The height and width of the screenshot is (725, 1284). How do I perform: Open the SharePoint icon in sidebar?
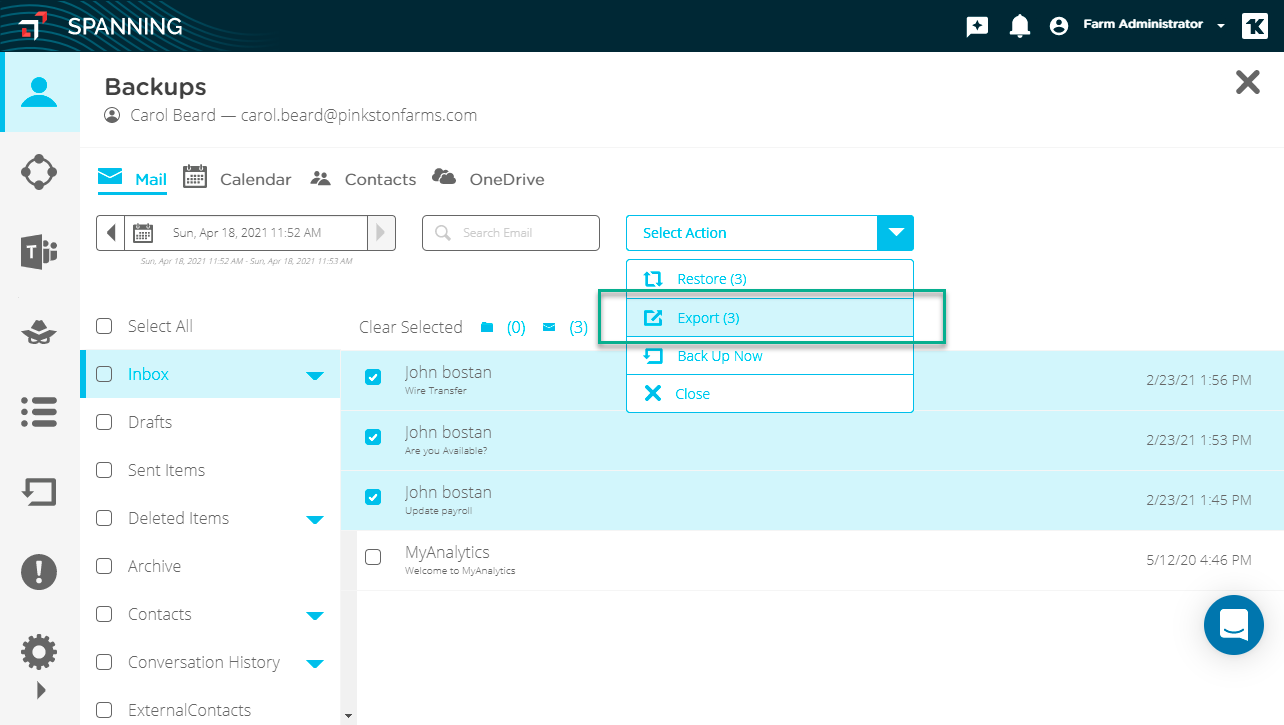39,171
